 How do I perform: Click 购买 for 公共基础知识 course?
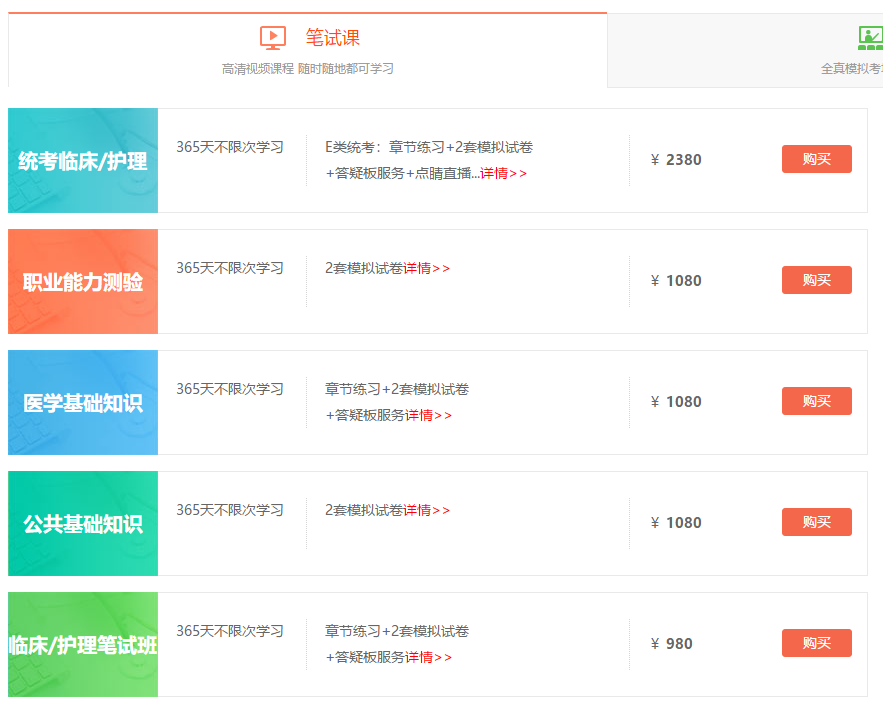click(816, 522)
